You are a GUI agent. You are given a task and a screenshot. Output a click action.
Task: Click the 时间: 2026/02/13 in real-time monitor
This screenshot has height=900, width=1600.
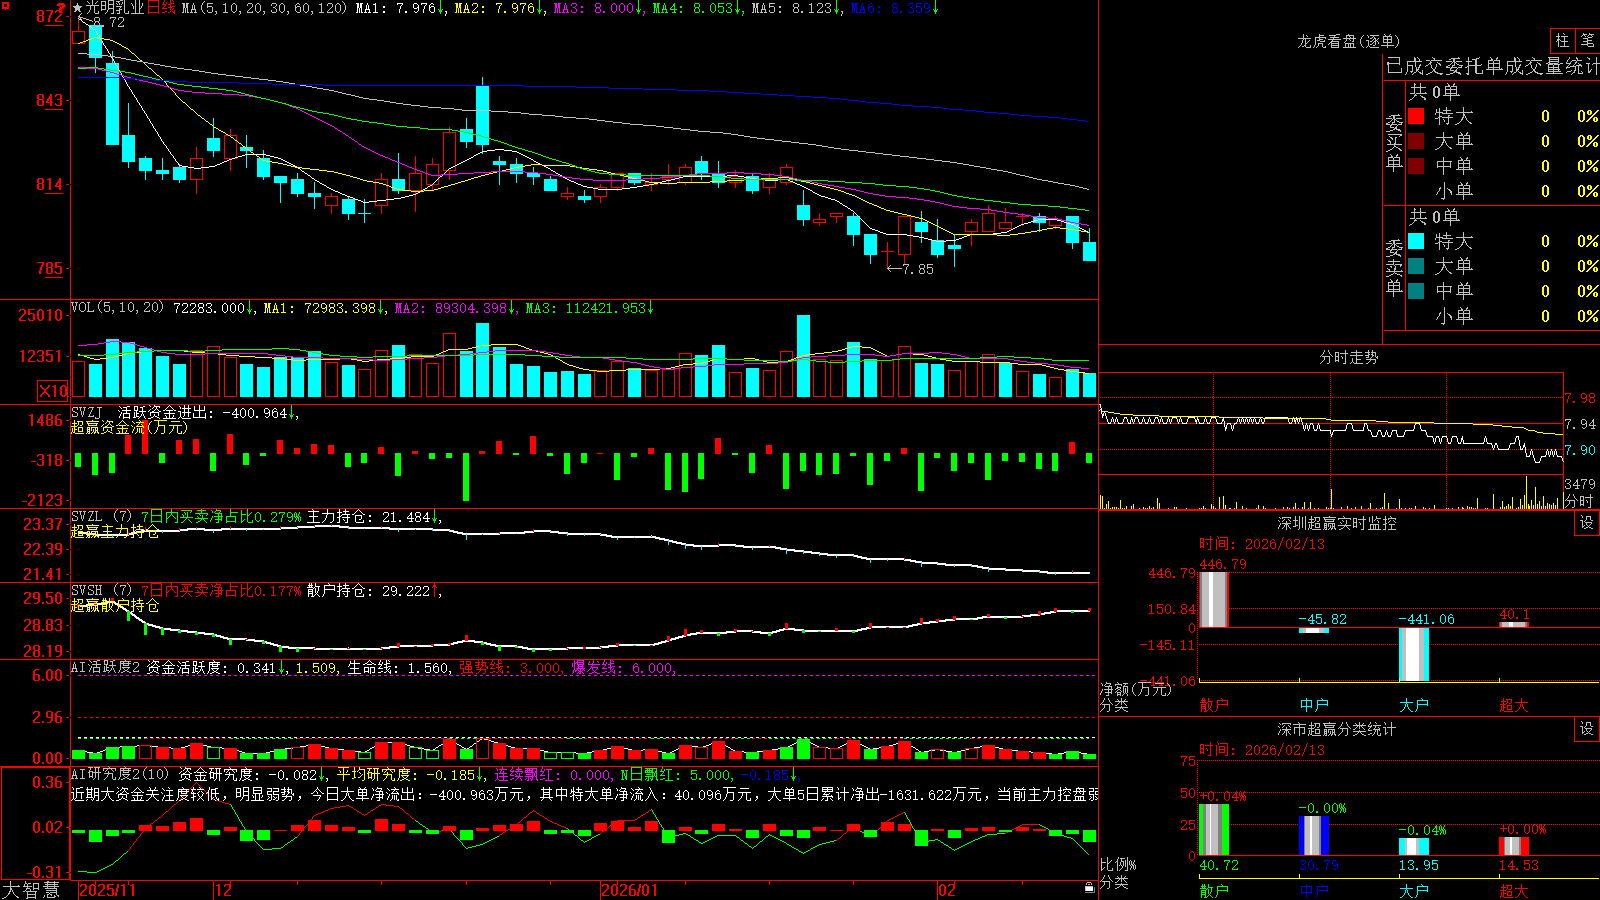[1261, 544]
